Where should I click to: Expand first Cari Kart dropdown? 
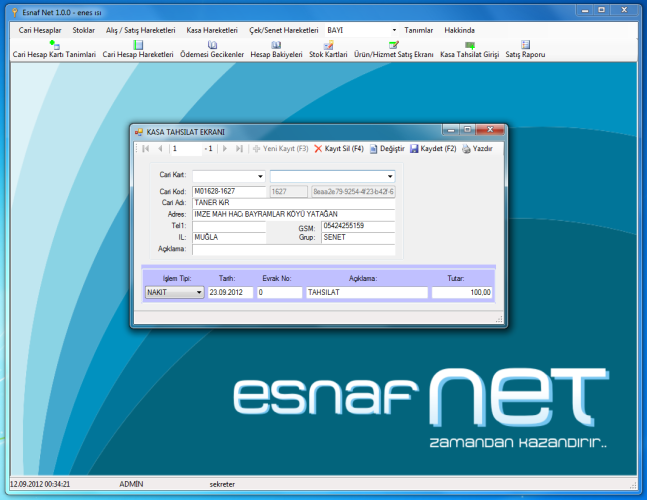point(260,176)
